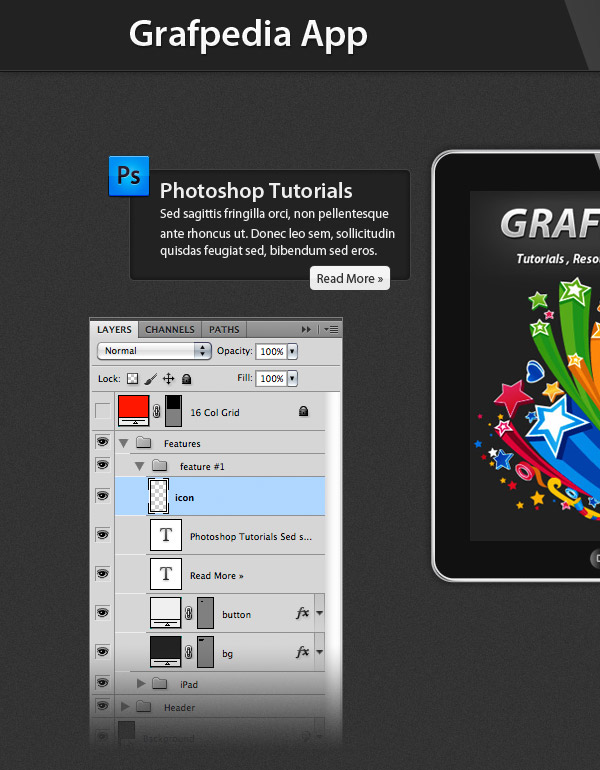Click the lock image pixels brush icon
Image resolution: width=600 pixels, height=770 pixels.
pyautogui.click(x=151, y=379)
